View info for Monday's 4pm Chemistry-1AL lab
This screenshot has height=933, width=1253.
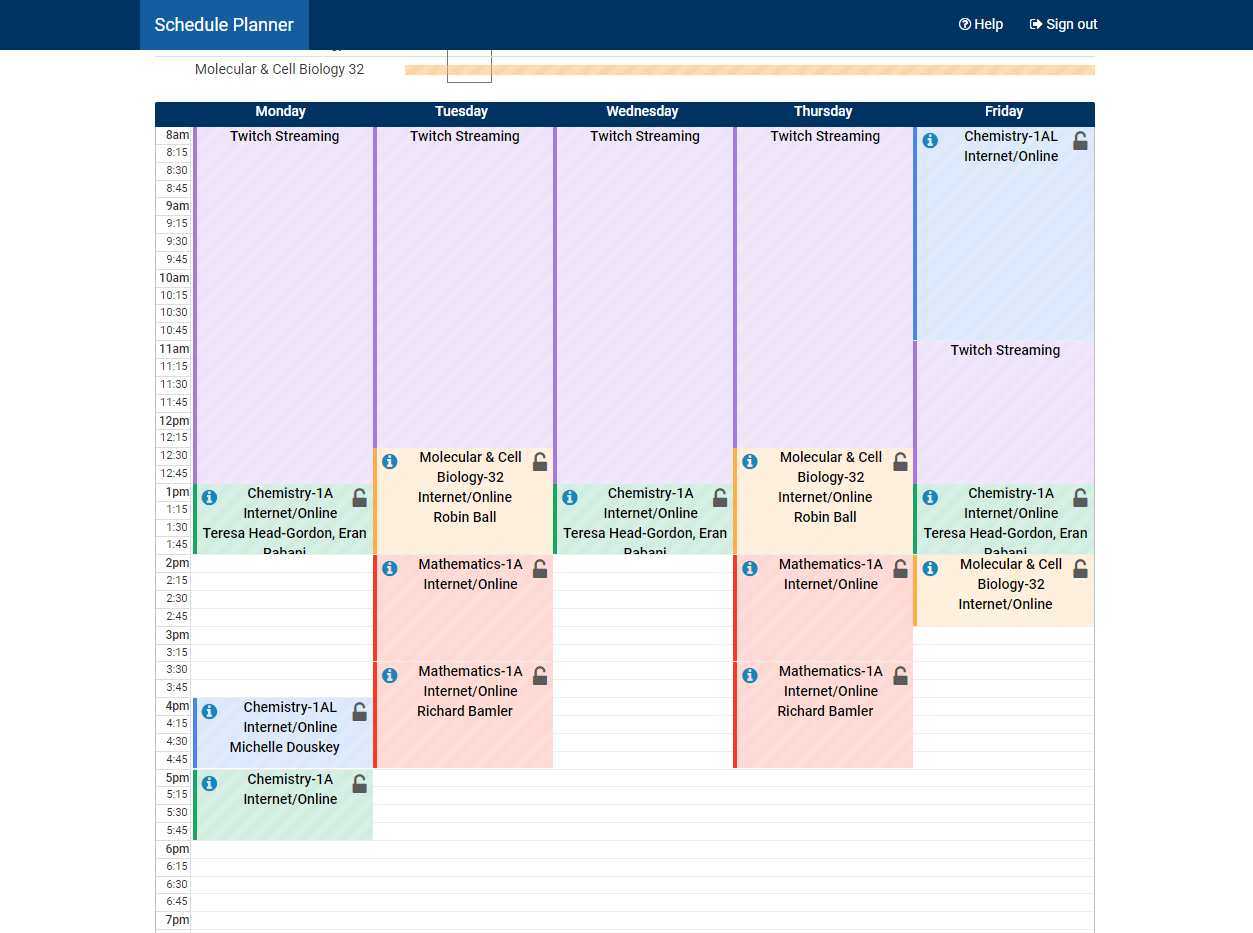coord(209,711)
